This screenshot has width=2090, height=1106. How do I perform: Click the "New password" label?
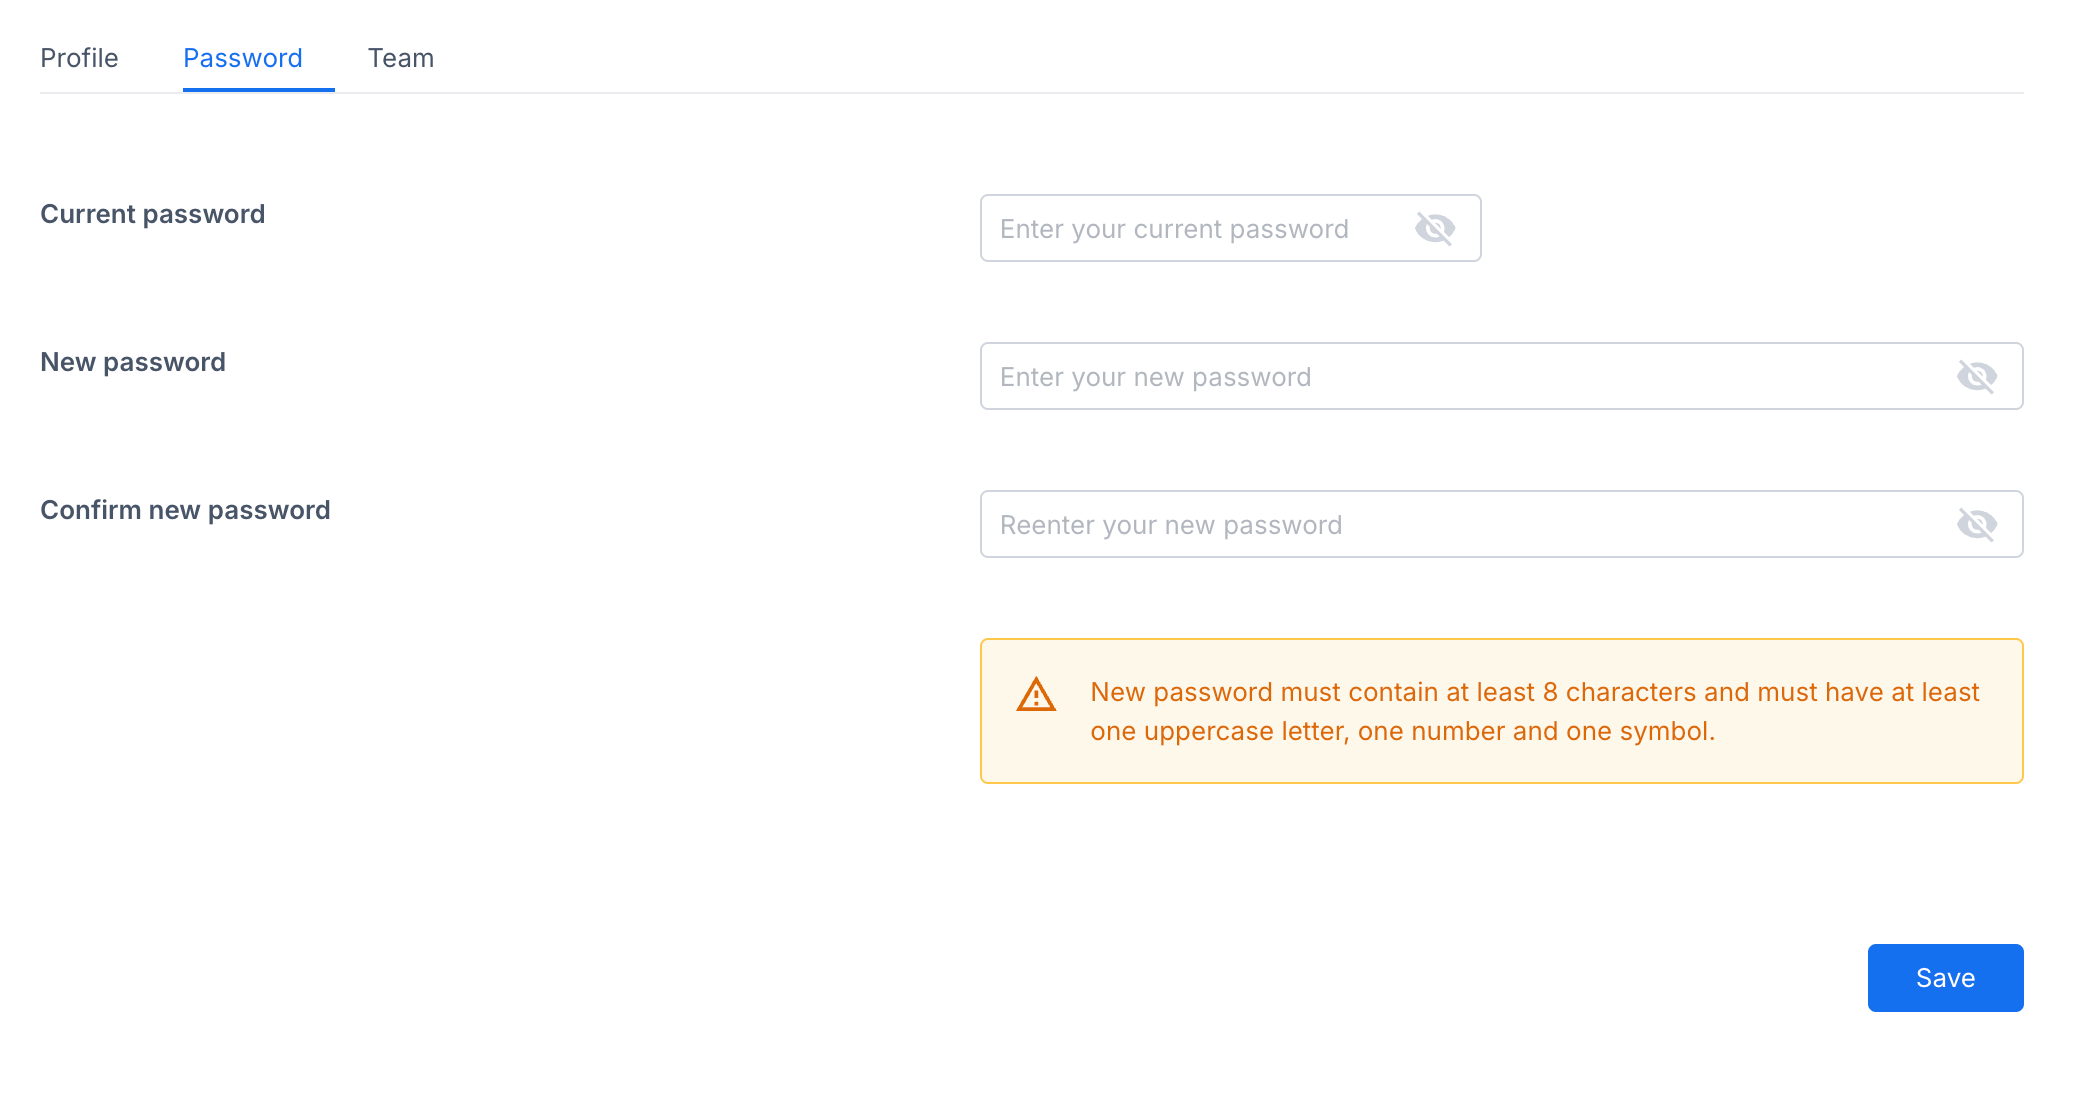[x=133, y=362]
